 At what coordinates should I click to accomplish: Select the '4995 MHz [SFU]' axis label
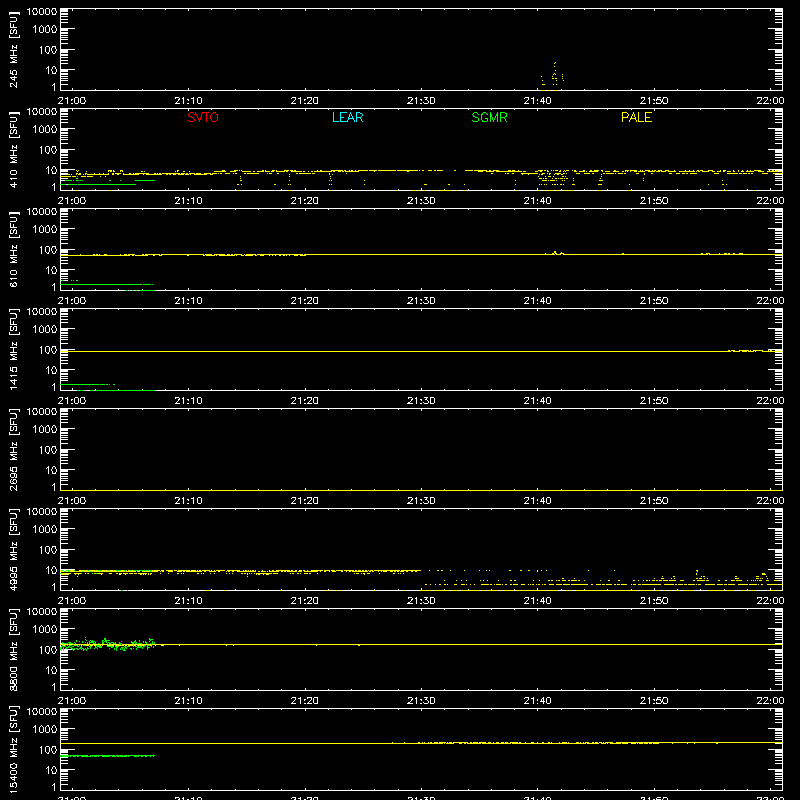click(x=13, y=549)
